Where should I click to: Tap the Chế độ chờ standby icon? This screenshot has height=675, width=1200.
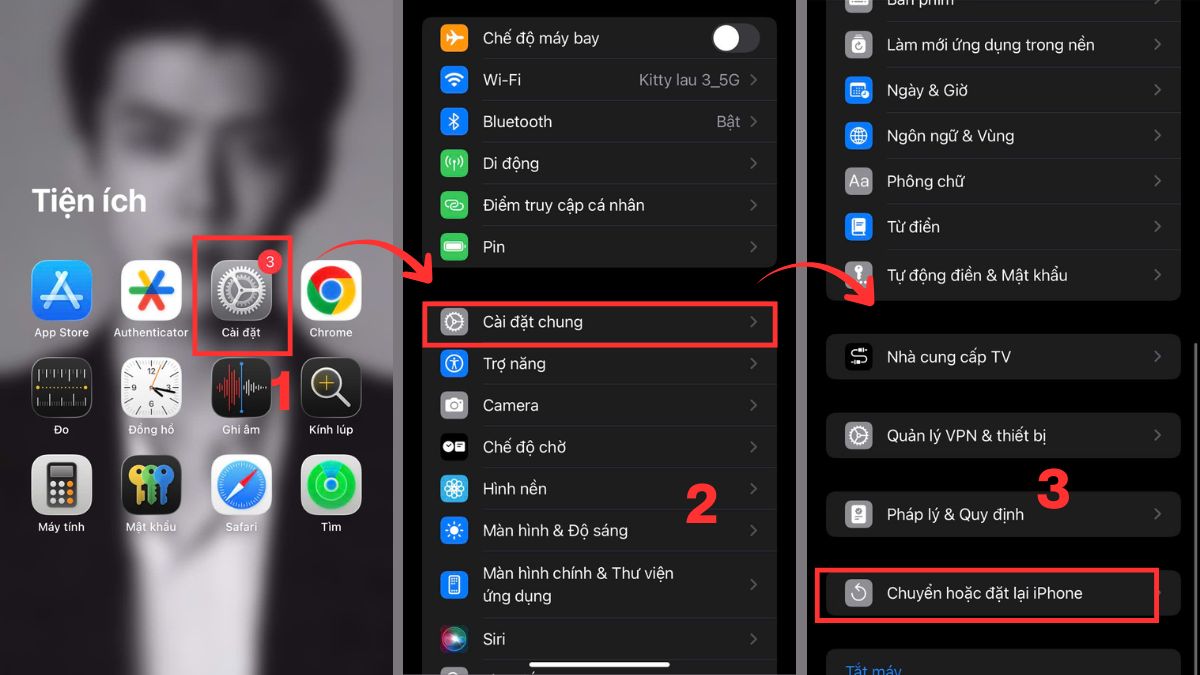click(455, 447)
